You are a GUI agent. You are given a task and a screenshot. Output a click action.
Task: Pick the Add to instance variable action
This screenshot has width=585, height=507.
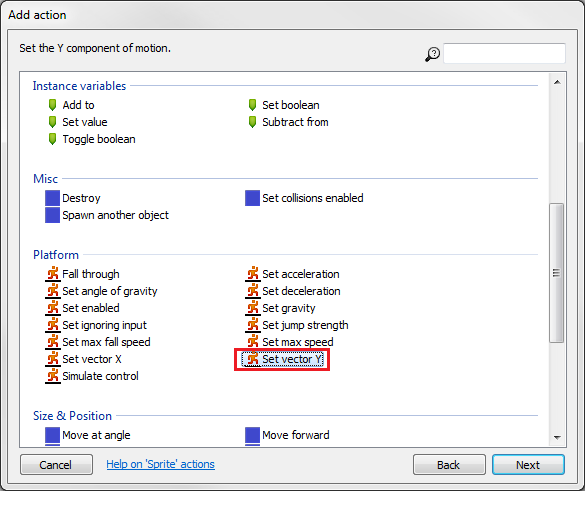71,105
